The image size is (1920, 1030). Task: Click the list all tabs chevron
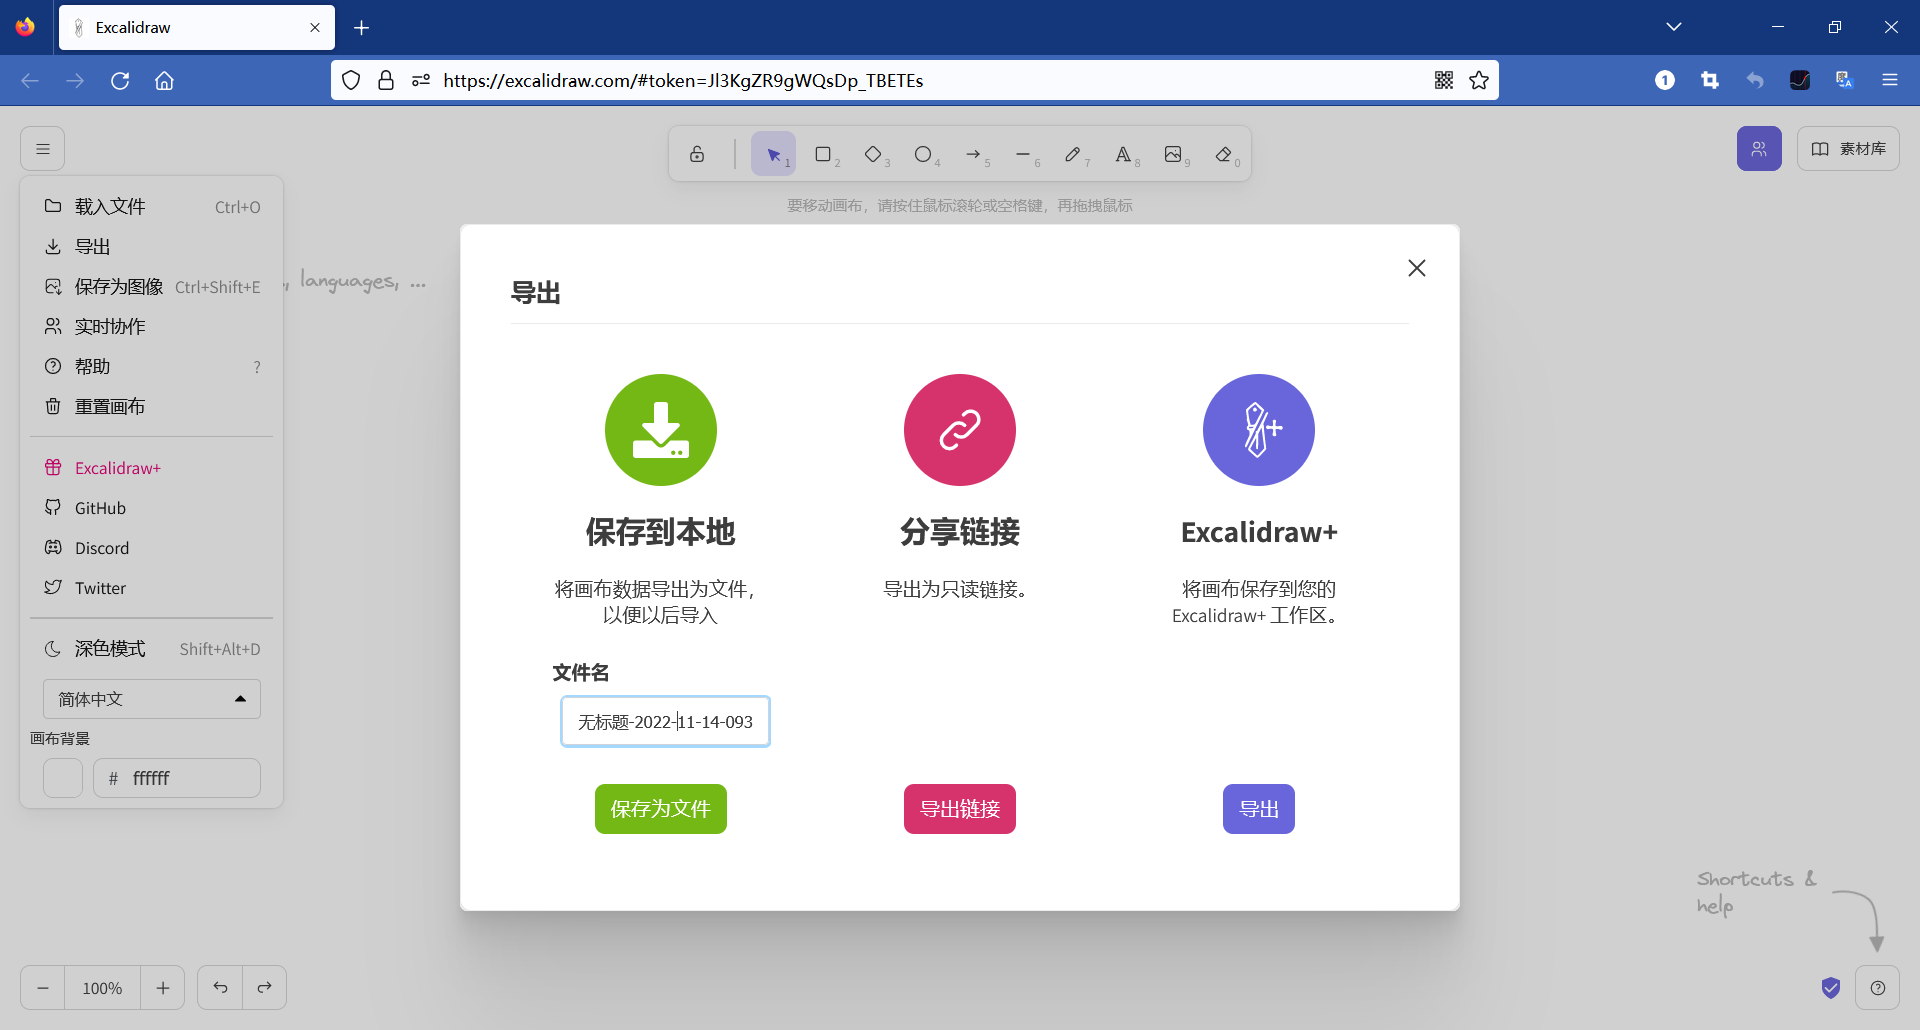pos(1674,27)
